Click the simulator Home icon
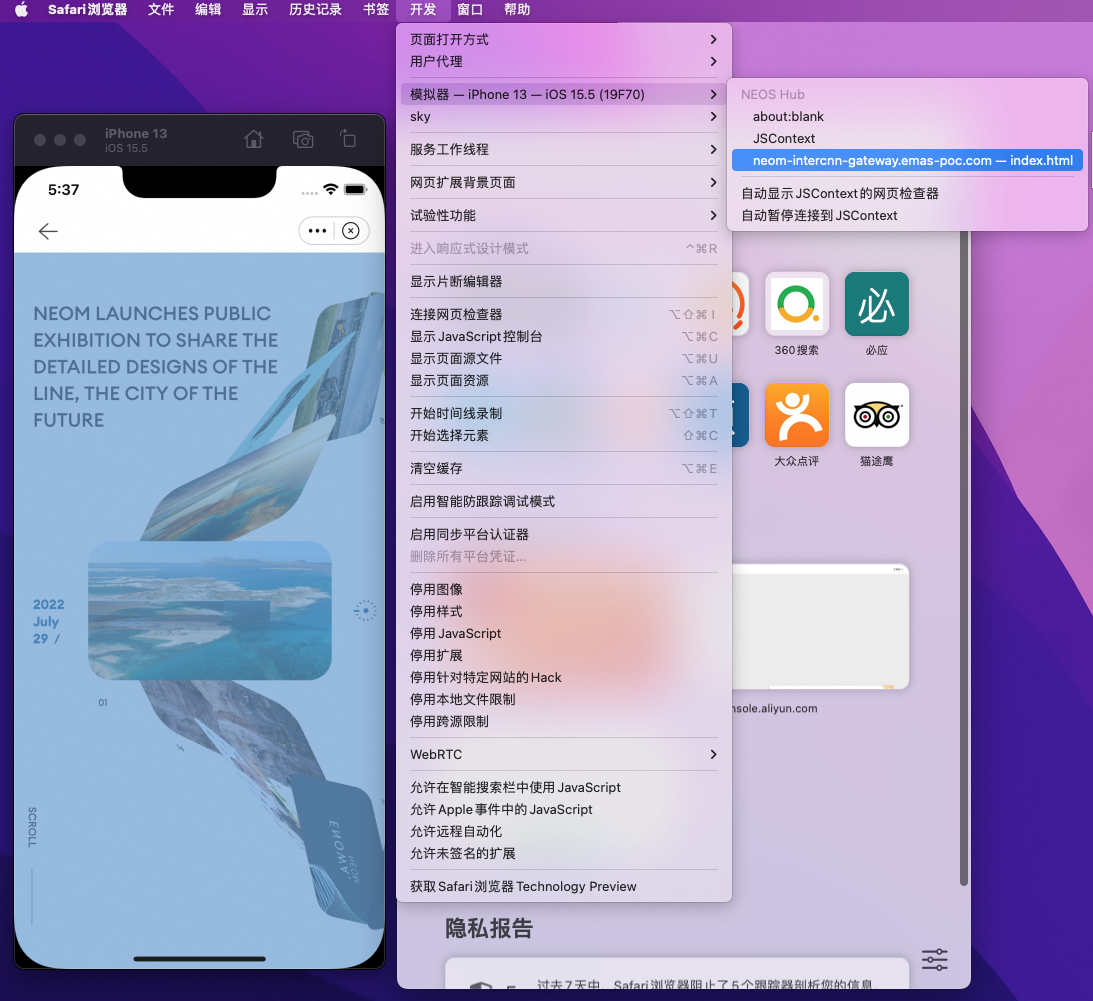 [254, 139]
